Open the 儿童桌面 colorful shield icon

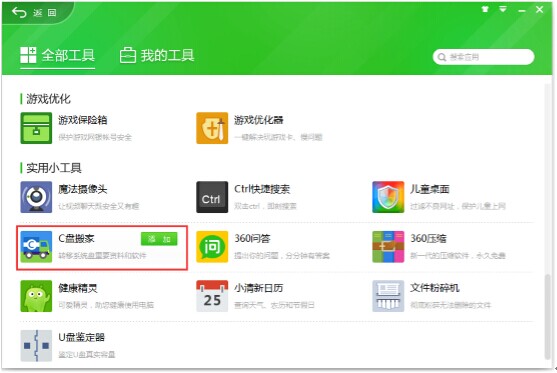pos(388,197)
